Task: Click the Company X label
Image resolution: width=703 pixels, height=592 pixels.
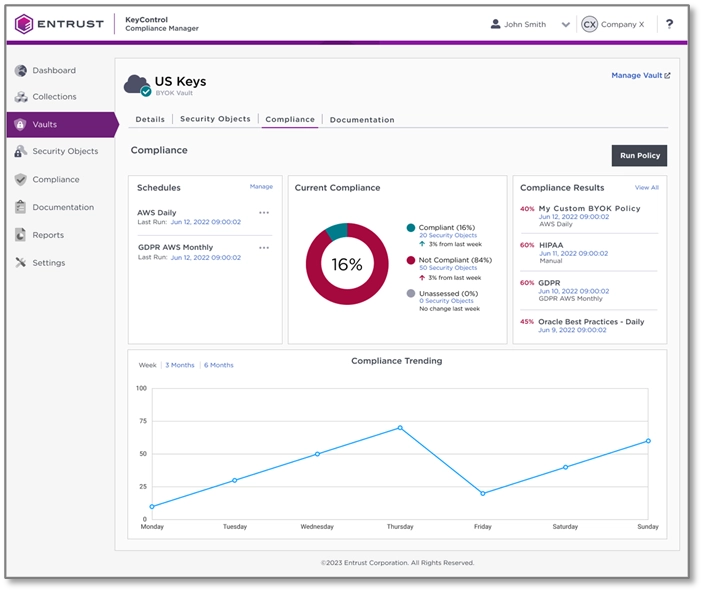Action: pyautogui.click(x=622, y=24)
